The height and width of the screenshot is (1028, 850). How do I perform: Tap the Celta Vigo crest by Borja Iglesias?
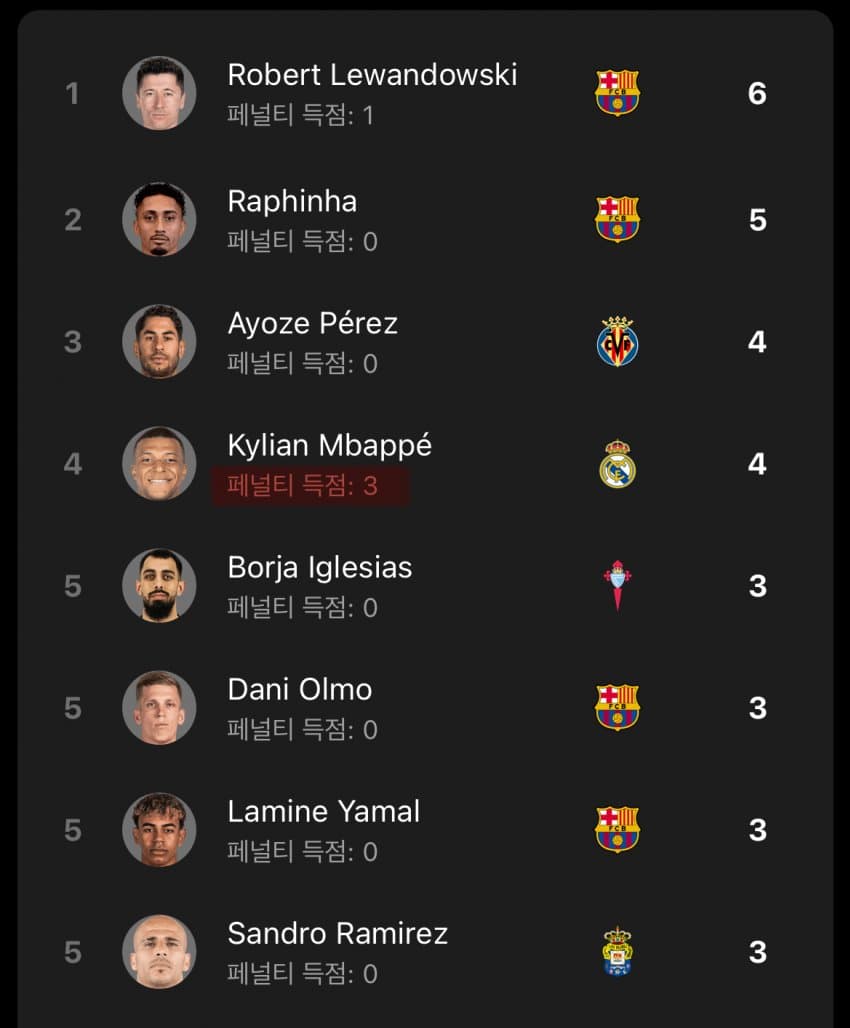click(x=617, y=586)
